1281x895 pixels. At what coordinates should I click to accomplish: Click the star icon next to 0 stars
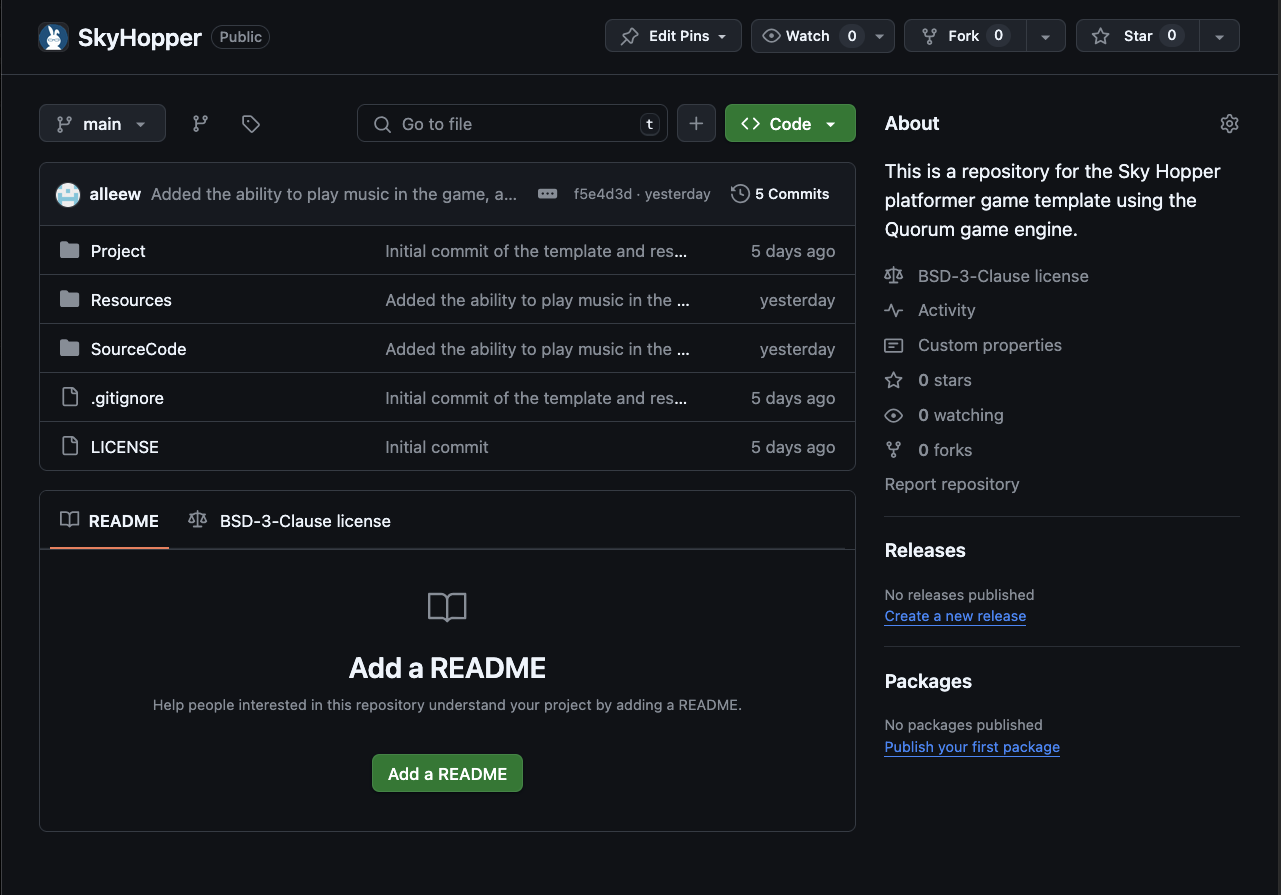894,380
